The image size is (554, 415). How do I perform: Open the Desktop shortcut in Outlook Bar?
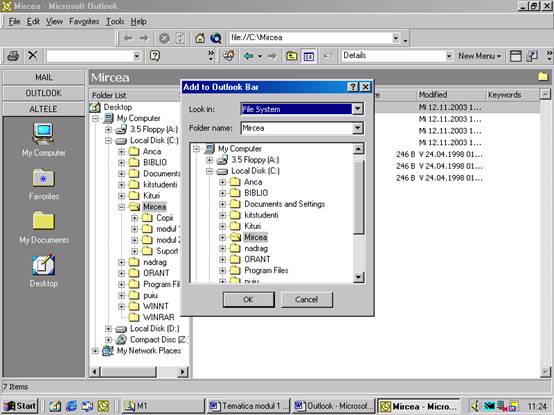[43, 271]
